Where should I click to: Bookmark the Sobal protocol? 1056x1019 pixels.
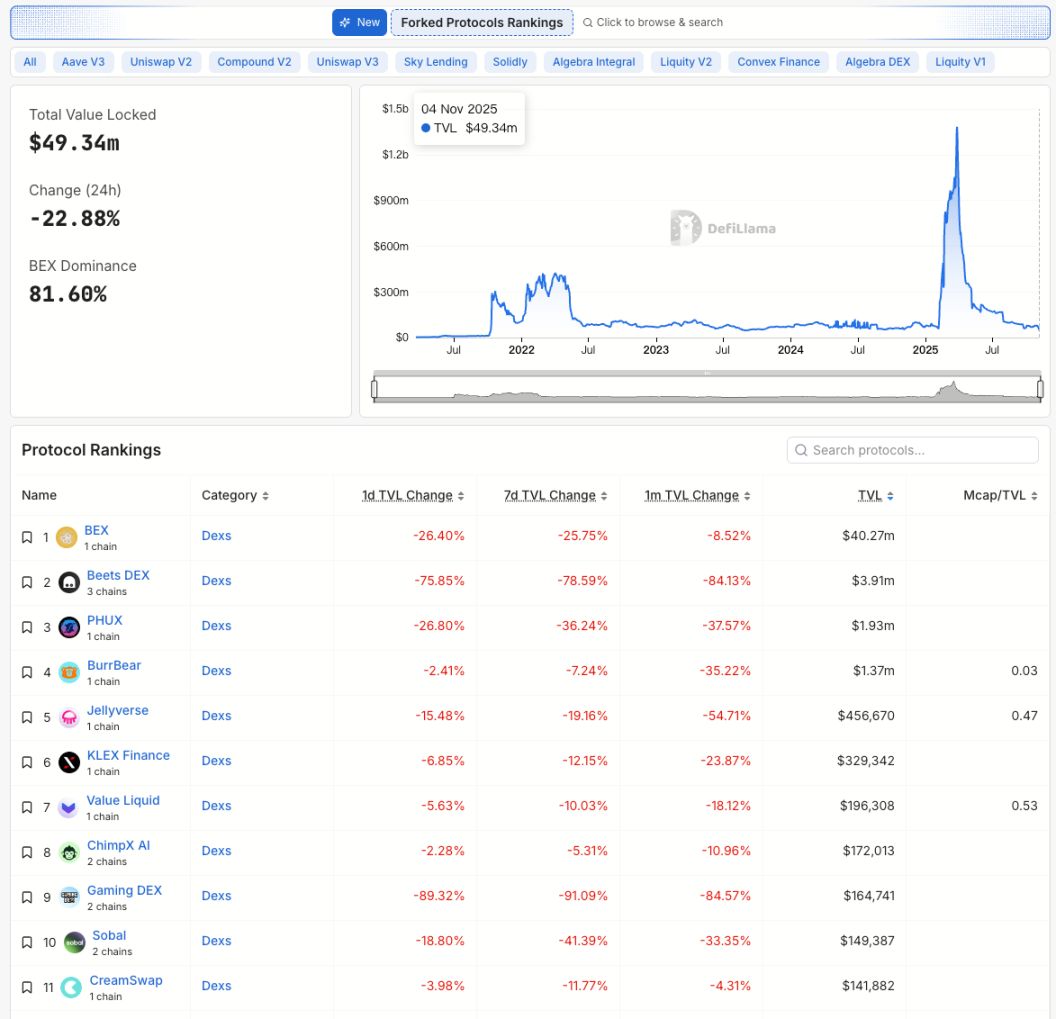pyautogui.click(x=27, y=941)
